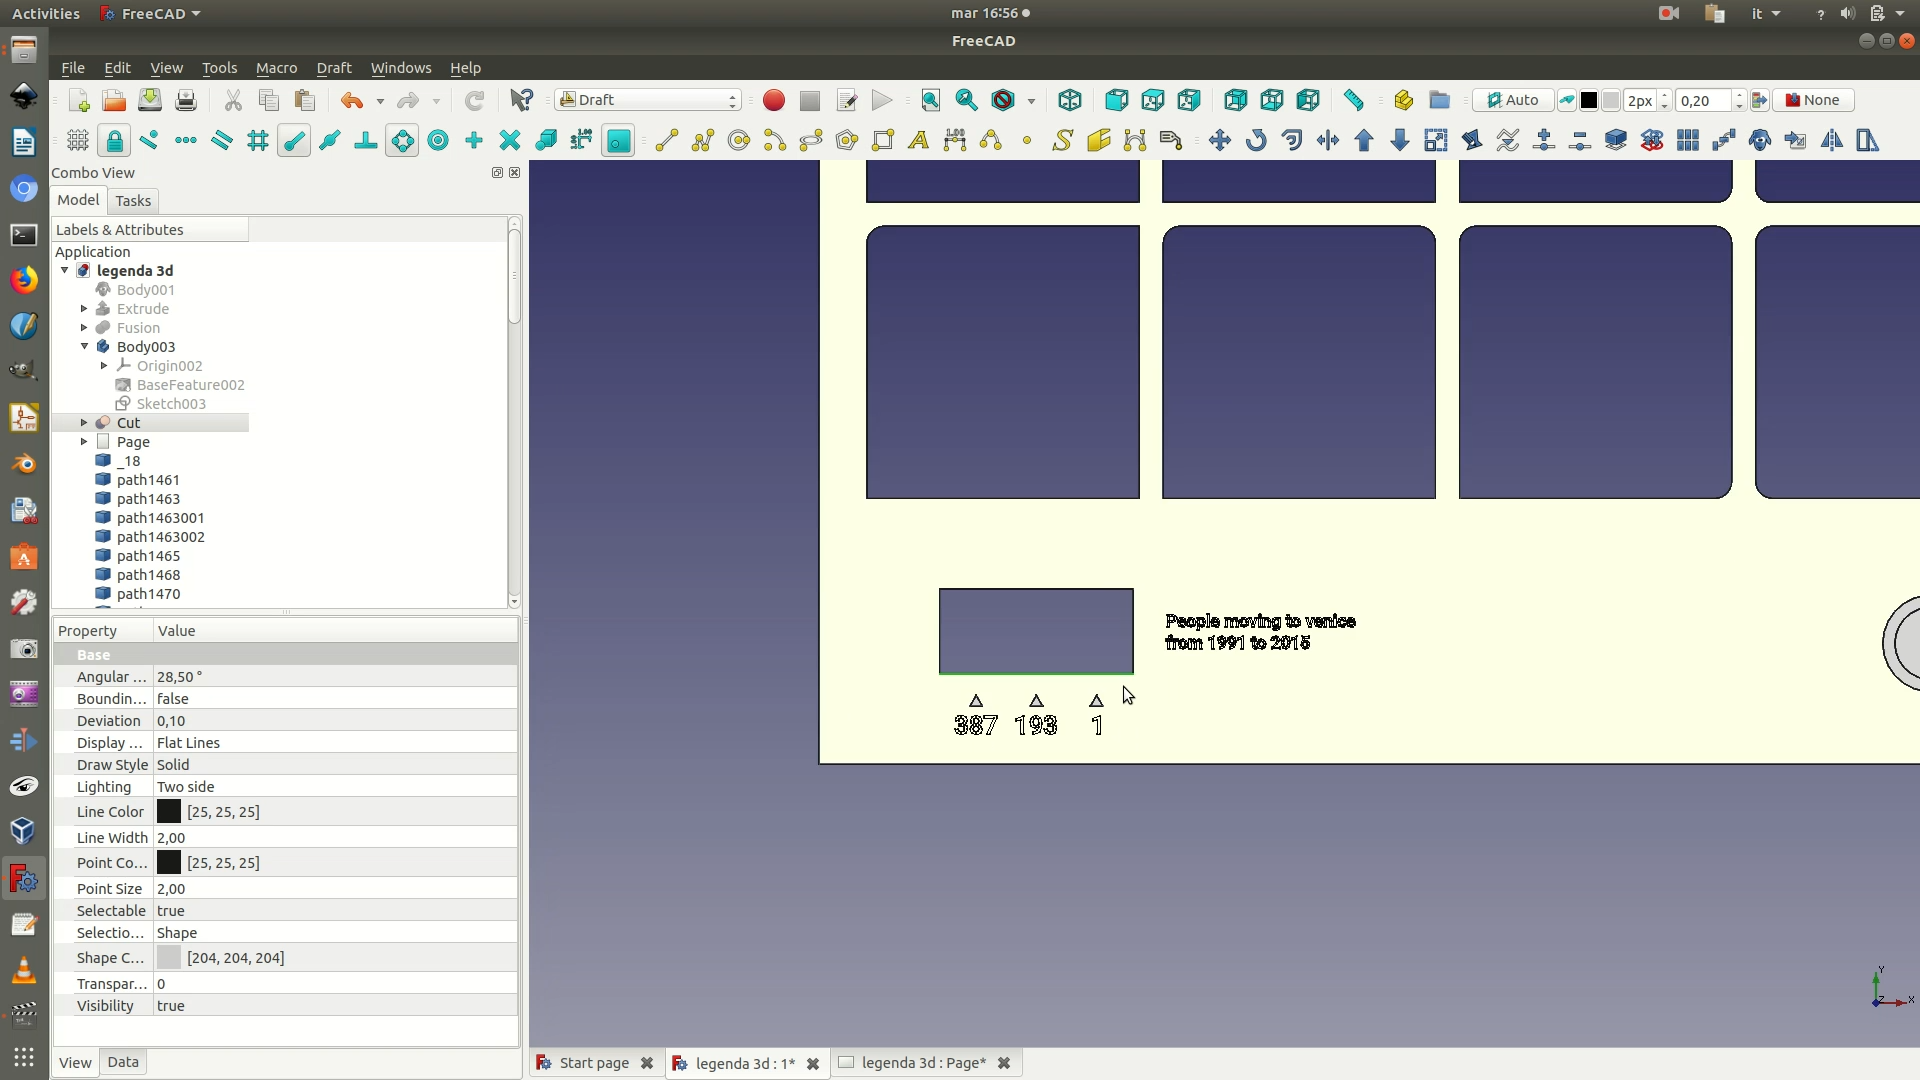Select the Draft Rotate tool
This screenshot has height=1080, width=1920.
click(x=1256, y=140)
